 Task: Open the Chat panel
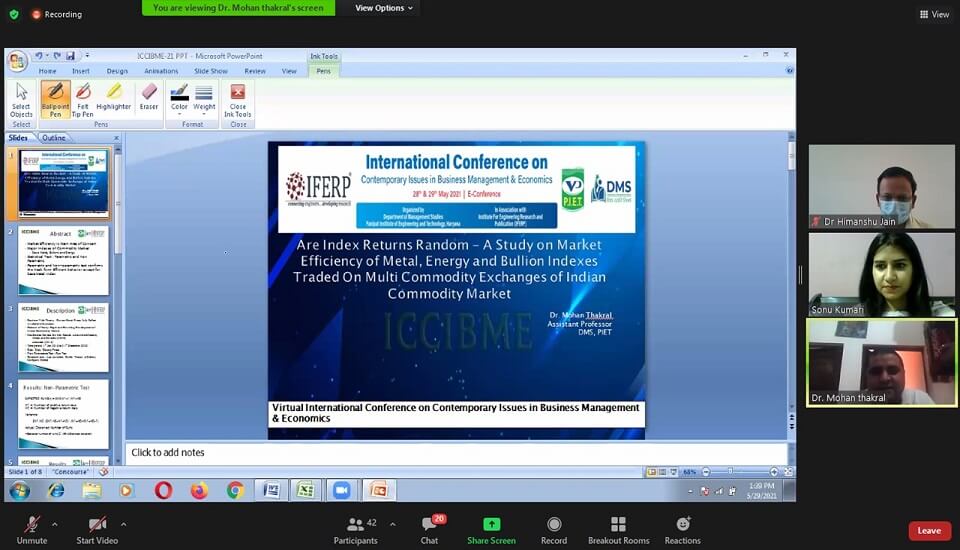tap(429, 529)
